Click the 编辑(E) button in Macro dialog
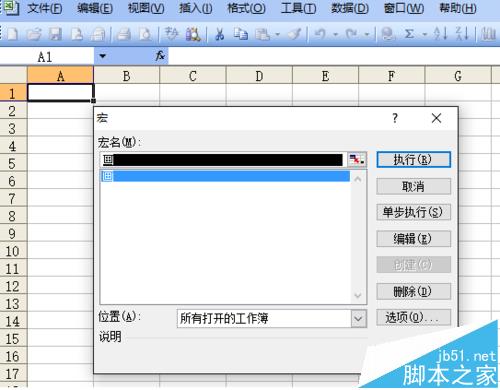Image resolution: width=500 pixels, height=390 pixels. pos(413,239)
